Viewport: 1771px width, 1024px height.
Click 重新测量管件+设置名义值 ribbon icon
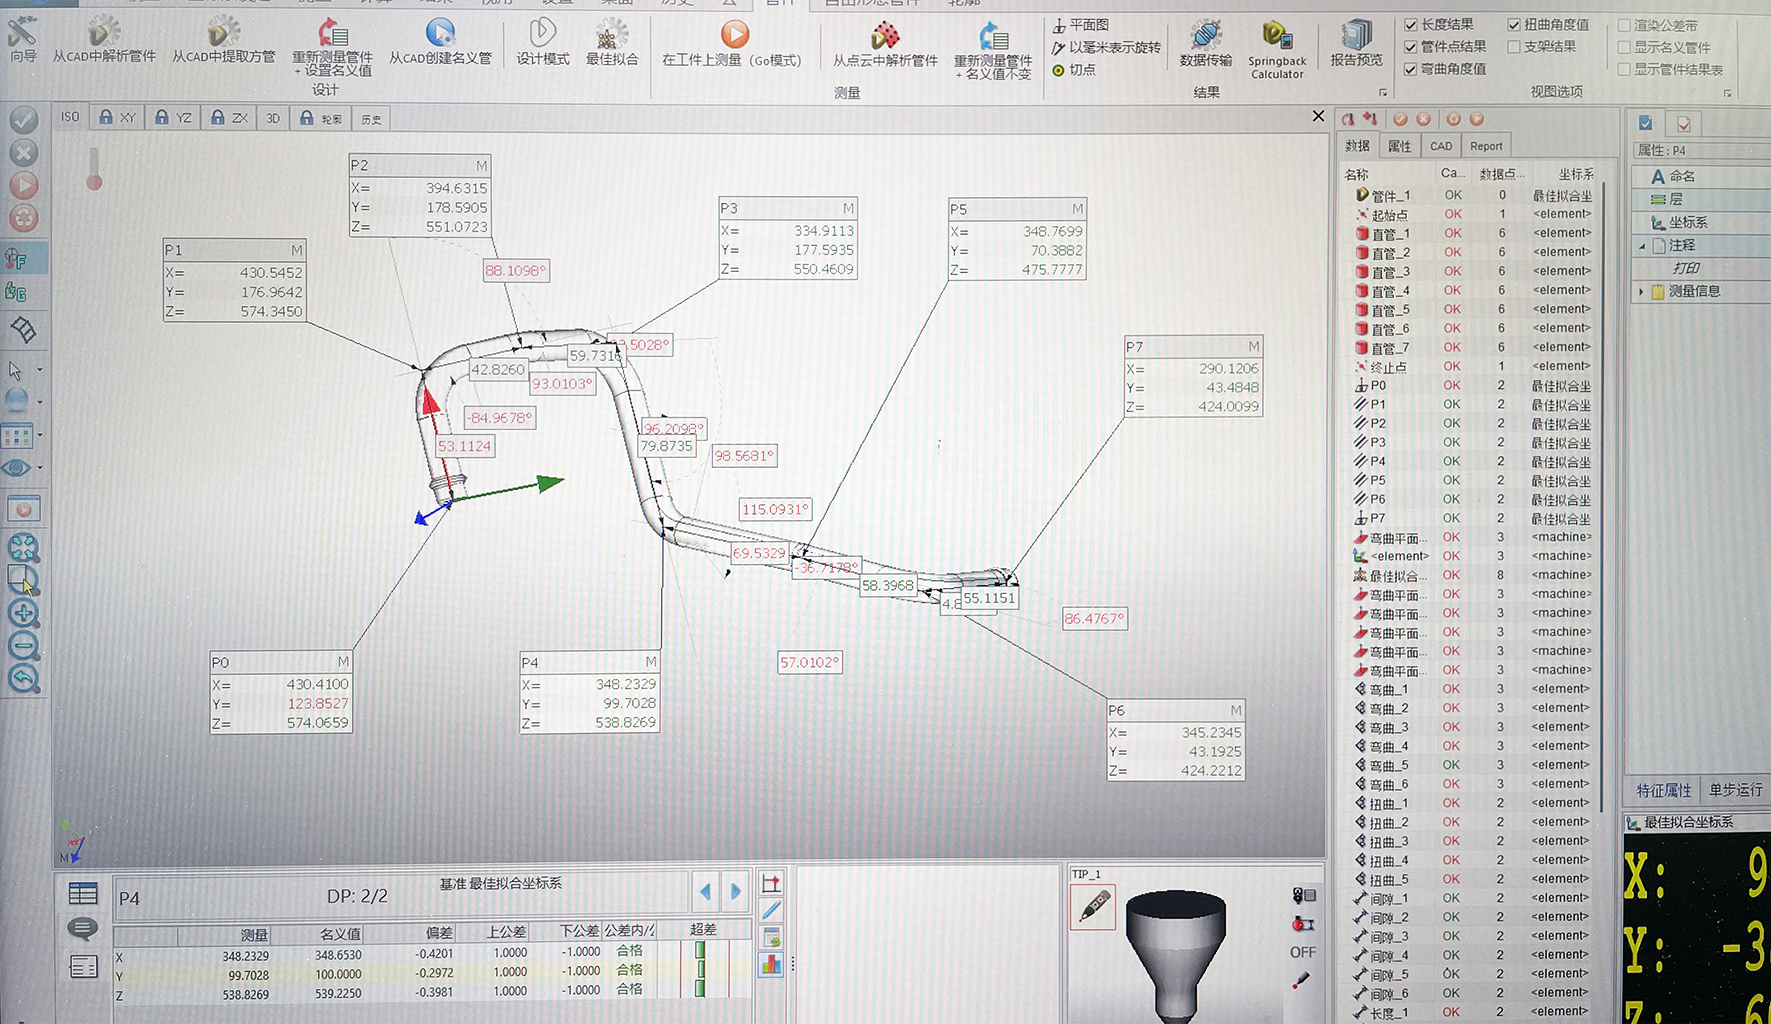click(x=332, y=46)
